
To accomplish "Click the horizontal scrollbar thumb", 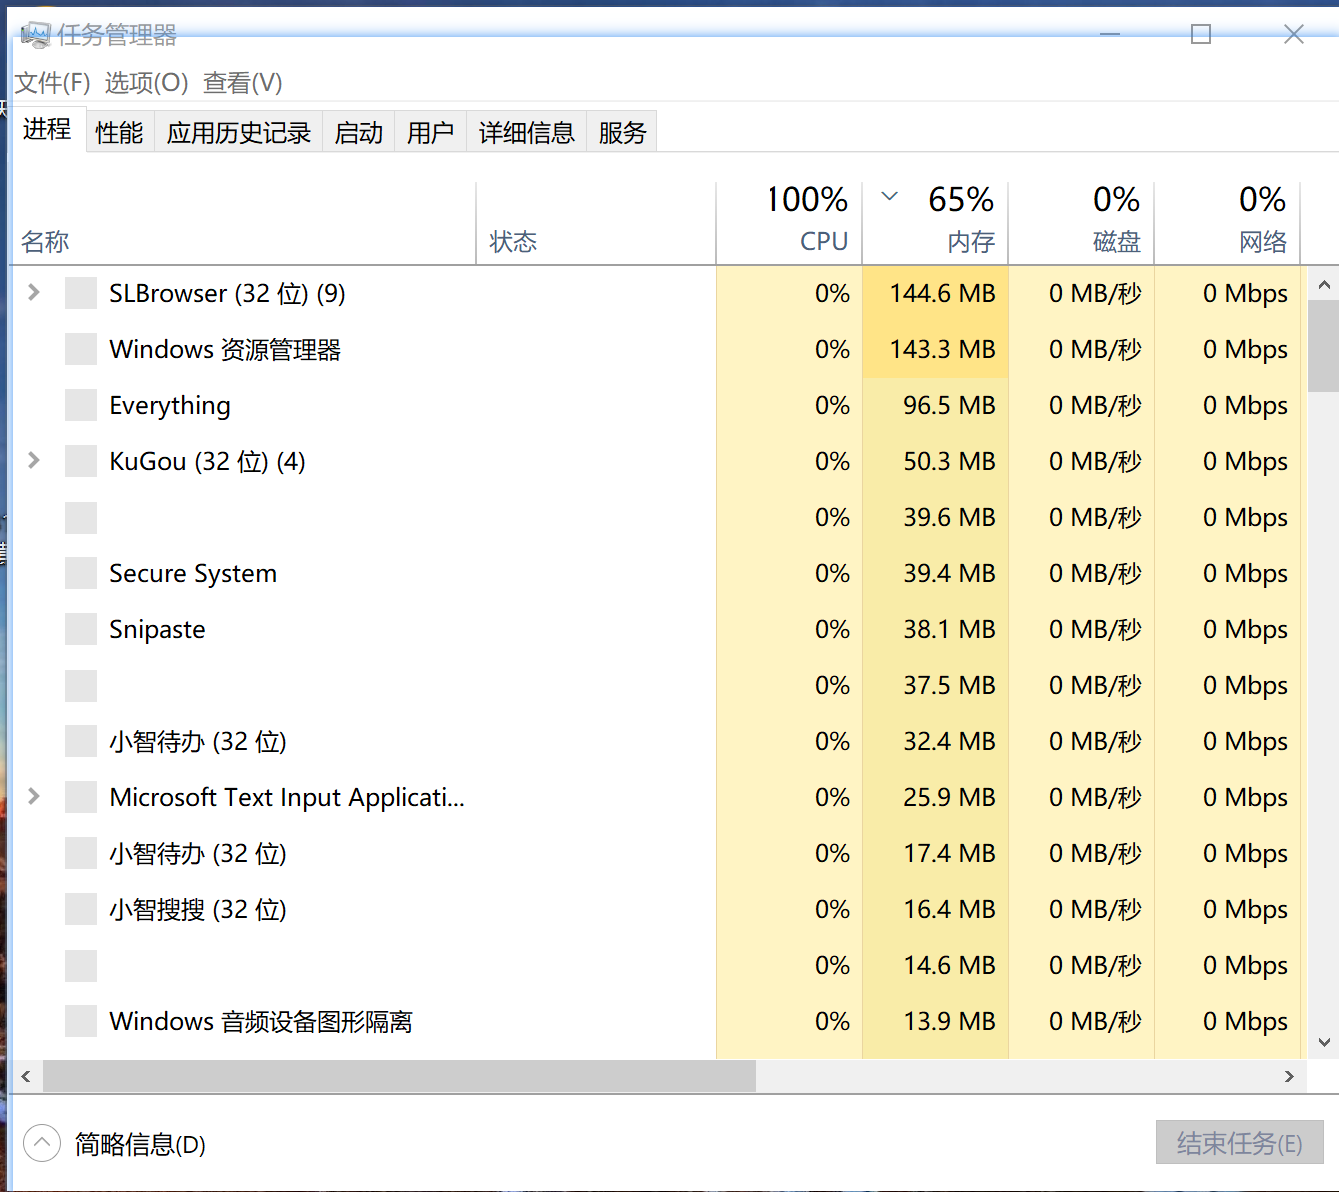I will tap(399, 1076).
